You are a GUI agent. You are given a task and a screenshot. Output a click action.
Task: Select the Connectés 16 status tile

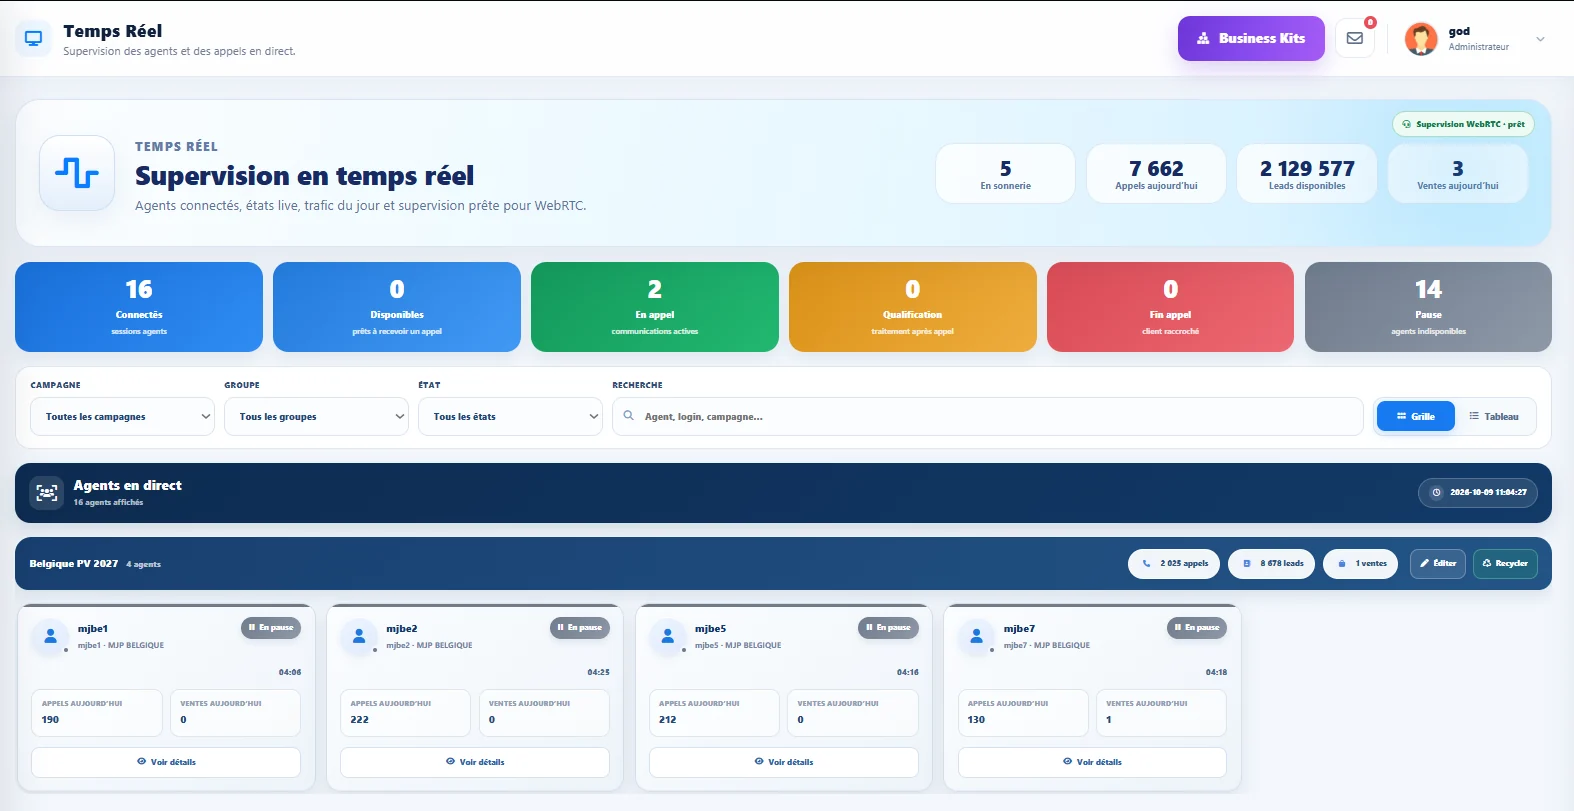[x=139, y=307]
